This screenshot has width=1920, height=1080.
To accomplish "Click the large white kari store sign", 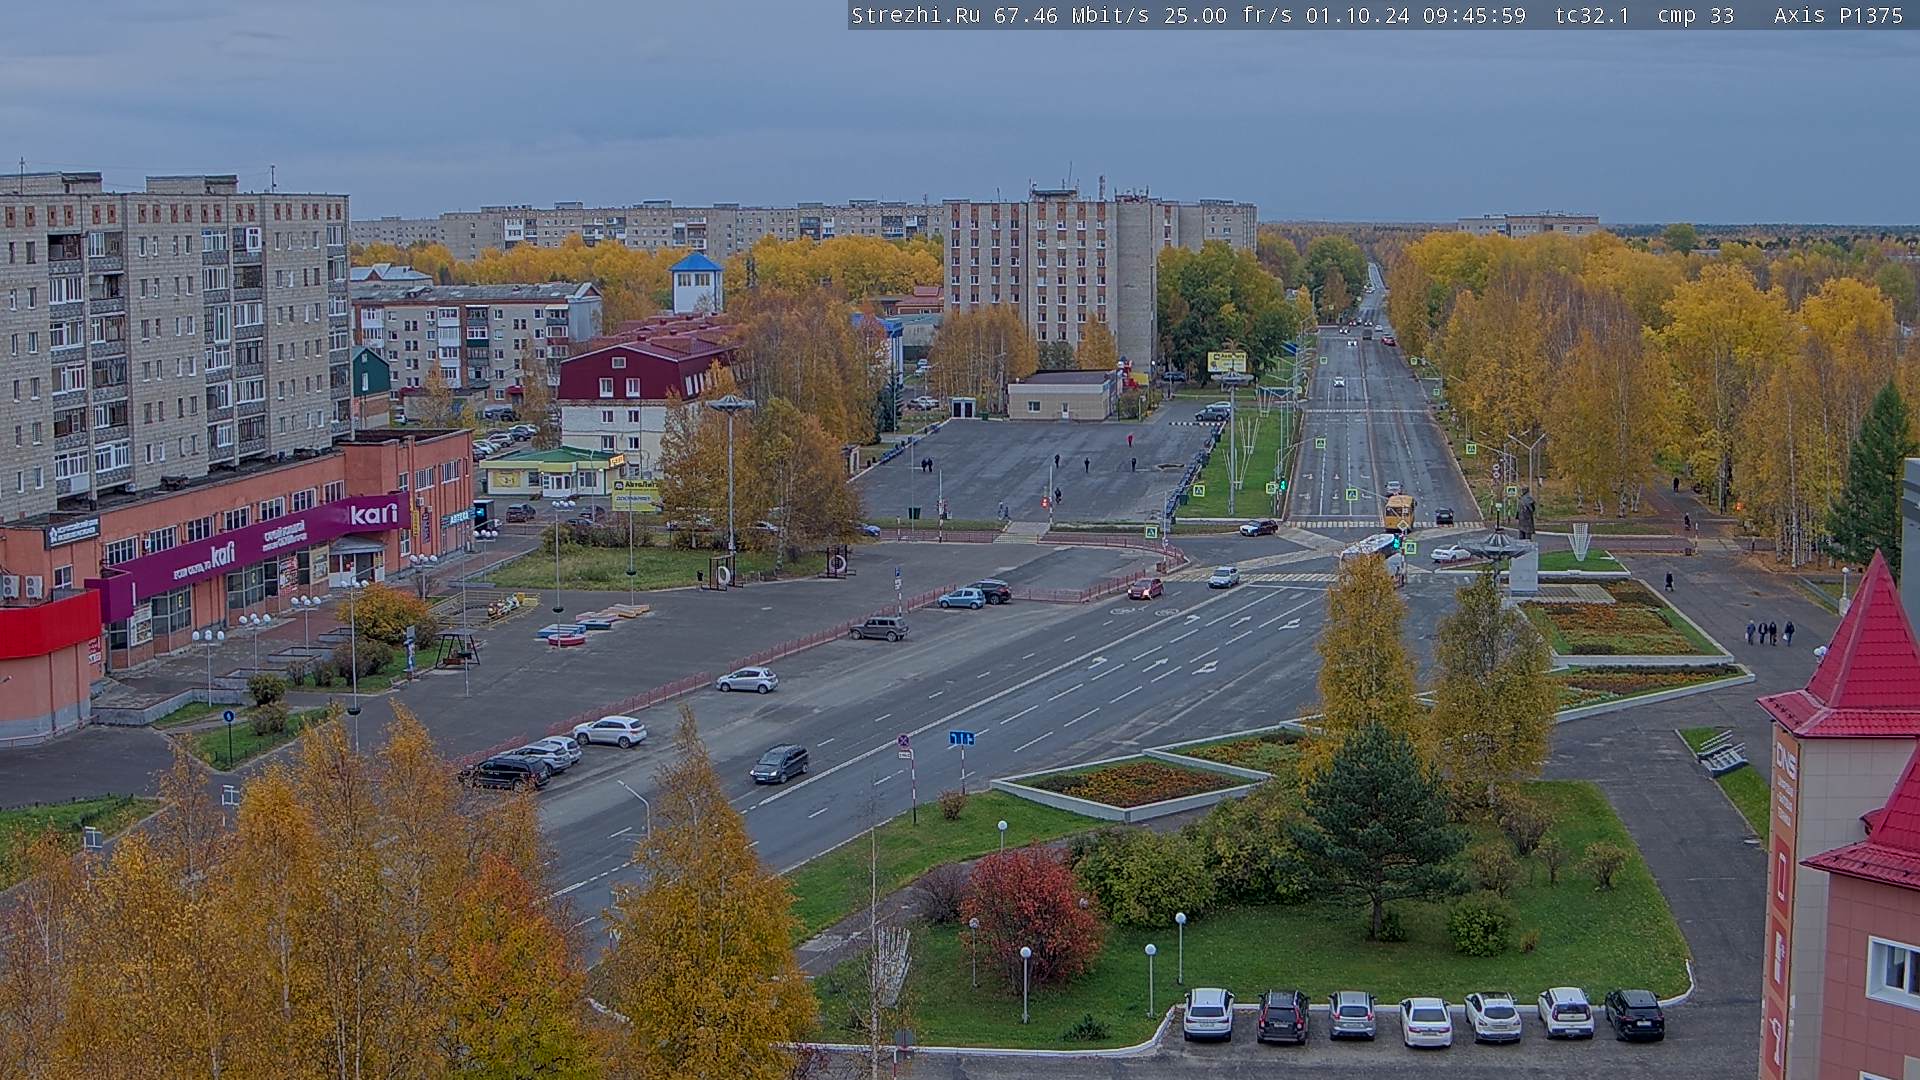I will (x=373, y=515).
